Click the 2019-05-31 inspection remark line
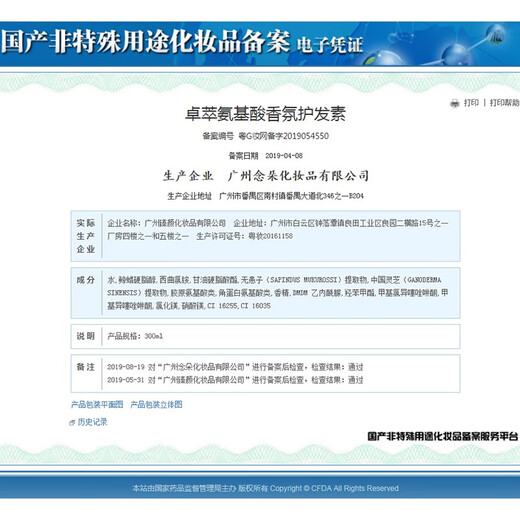This screenshot has width=520, height=520. tap(235, 380)
